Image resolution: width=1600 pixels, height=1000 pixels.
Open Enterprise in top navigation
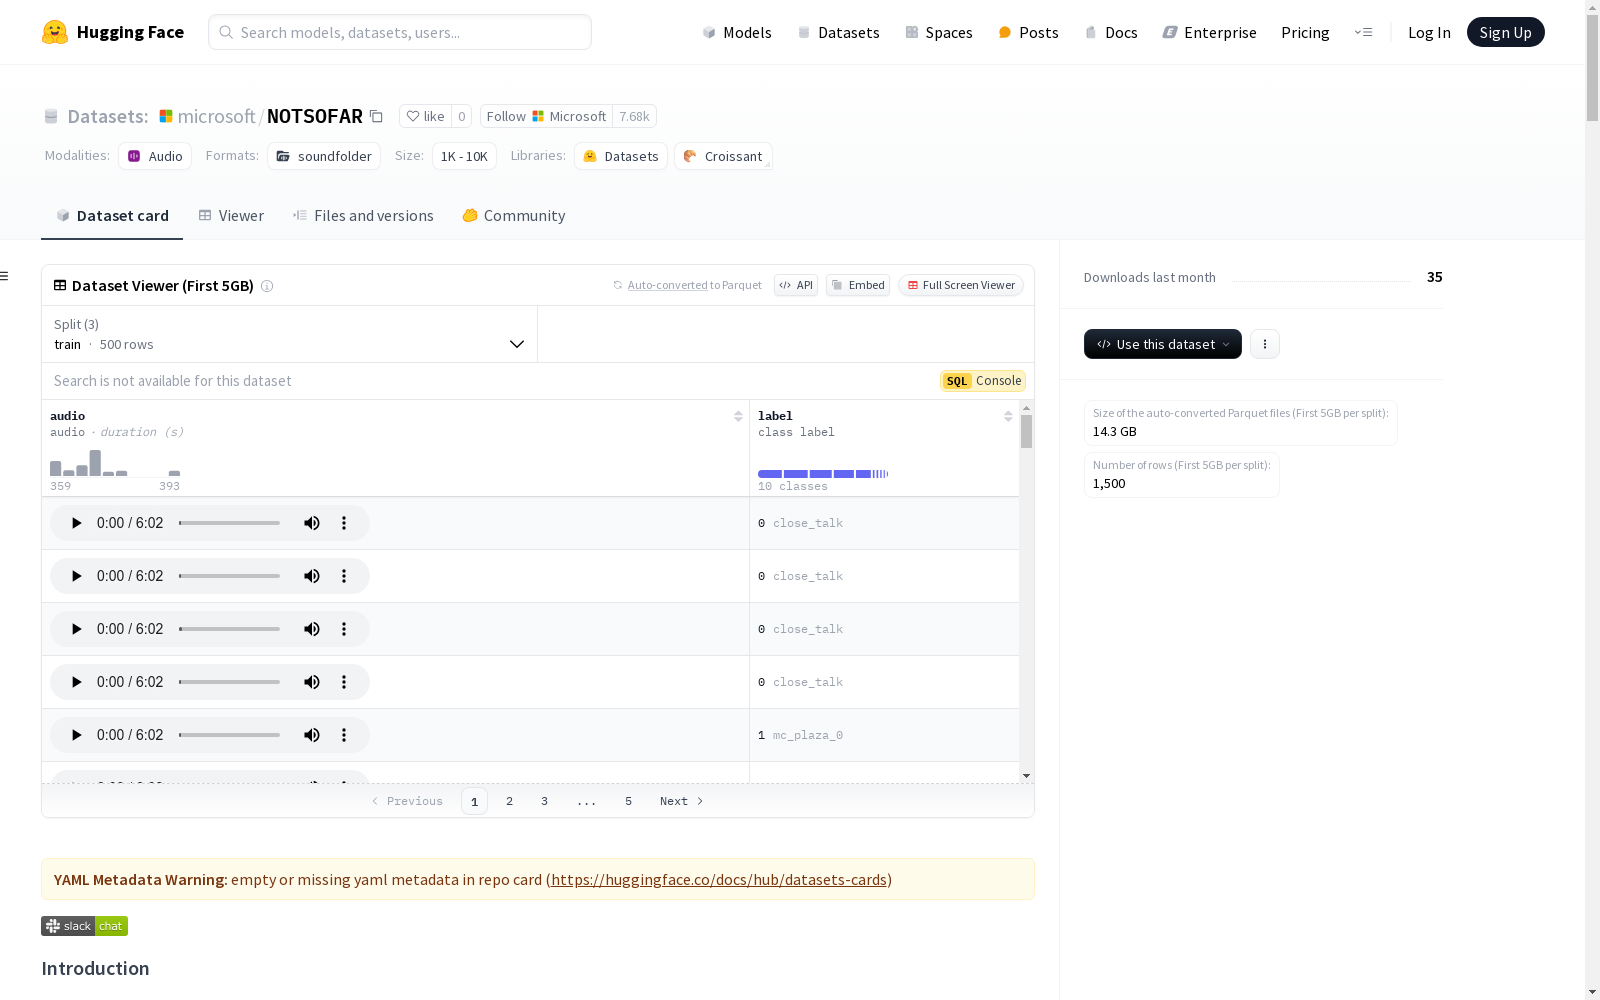click(1209, 32)
